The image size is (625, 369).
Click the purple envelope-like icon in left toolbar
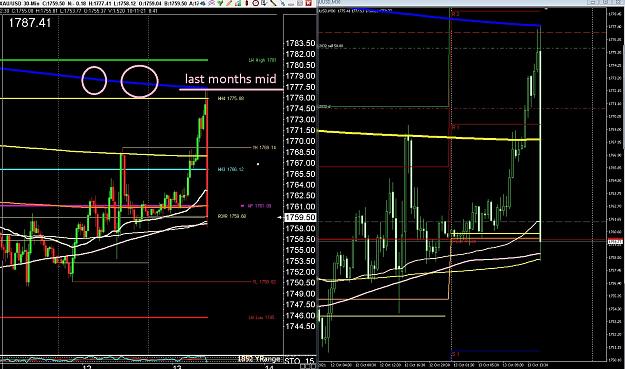click(x=212, y=3)
